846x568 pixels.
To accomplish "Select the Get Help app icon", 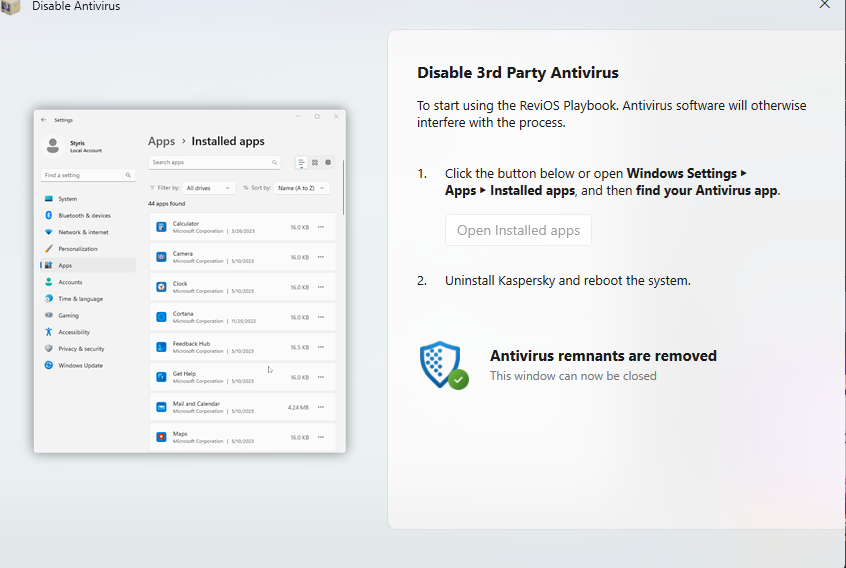I will coord(161,377).
